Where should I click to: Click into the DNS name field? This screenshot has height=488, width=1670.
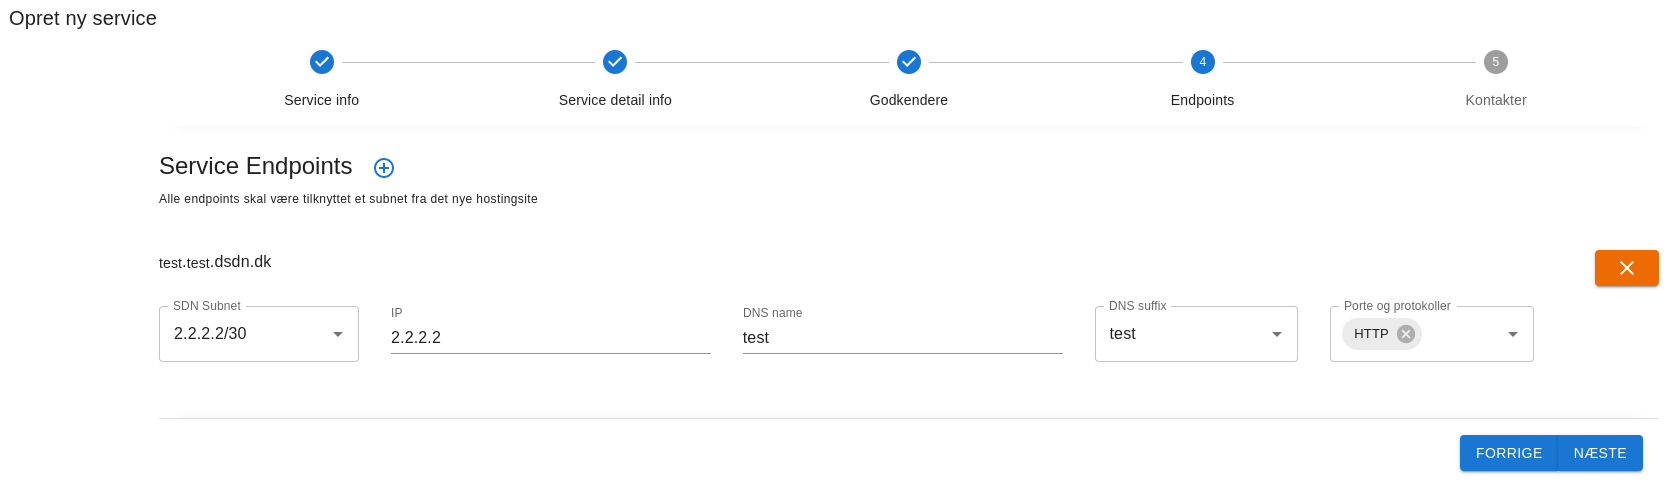[x=902, y=338]
